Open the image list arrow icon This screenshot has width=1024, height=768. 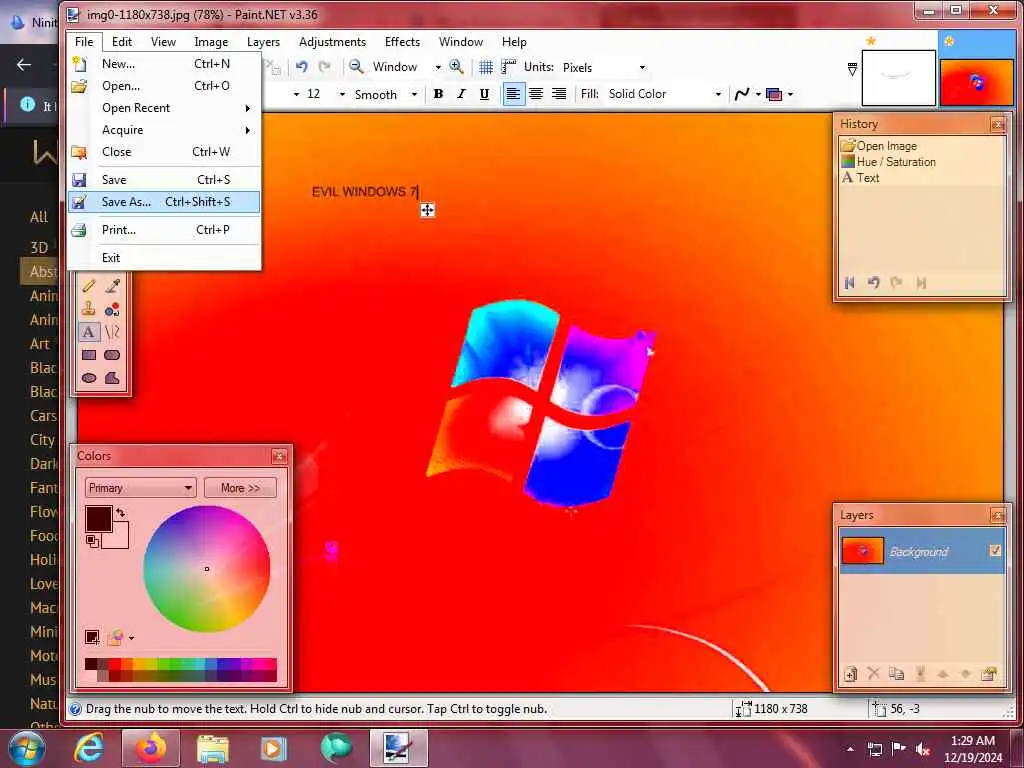852,69
